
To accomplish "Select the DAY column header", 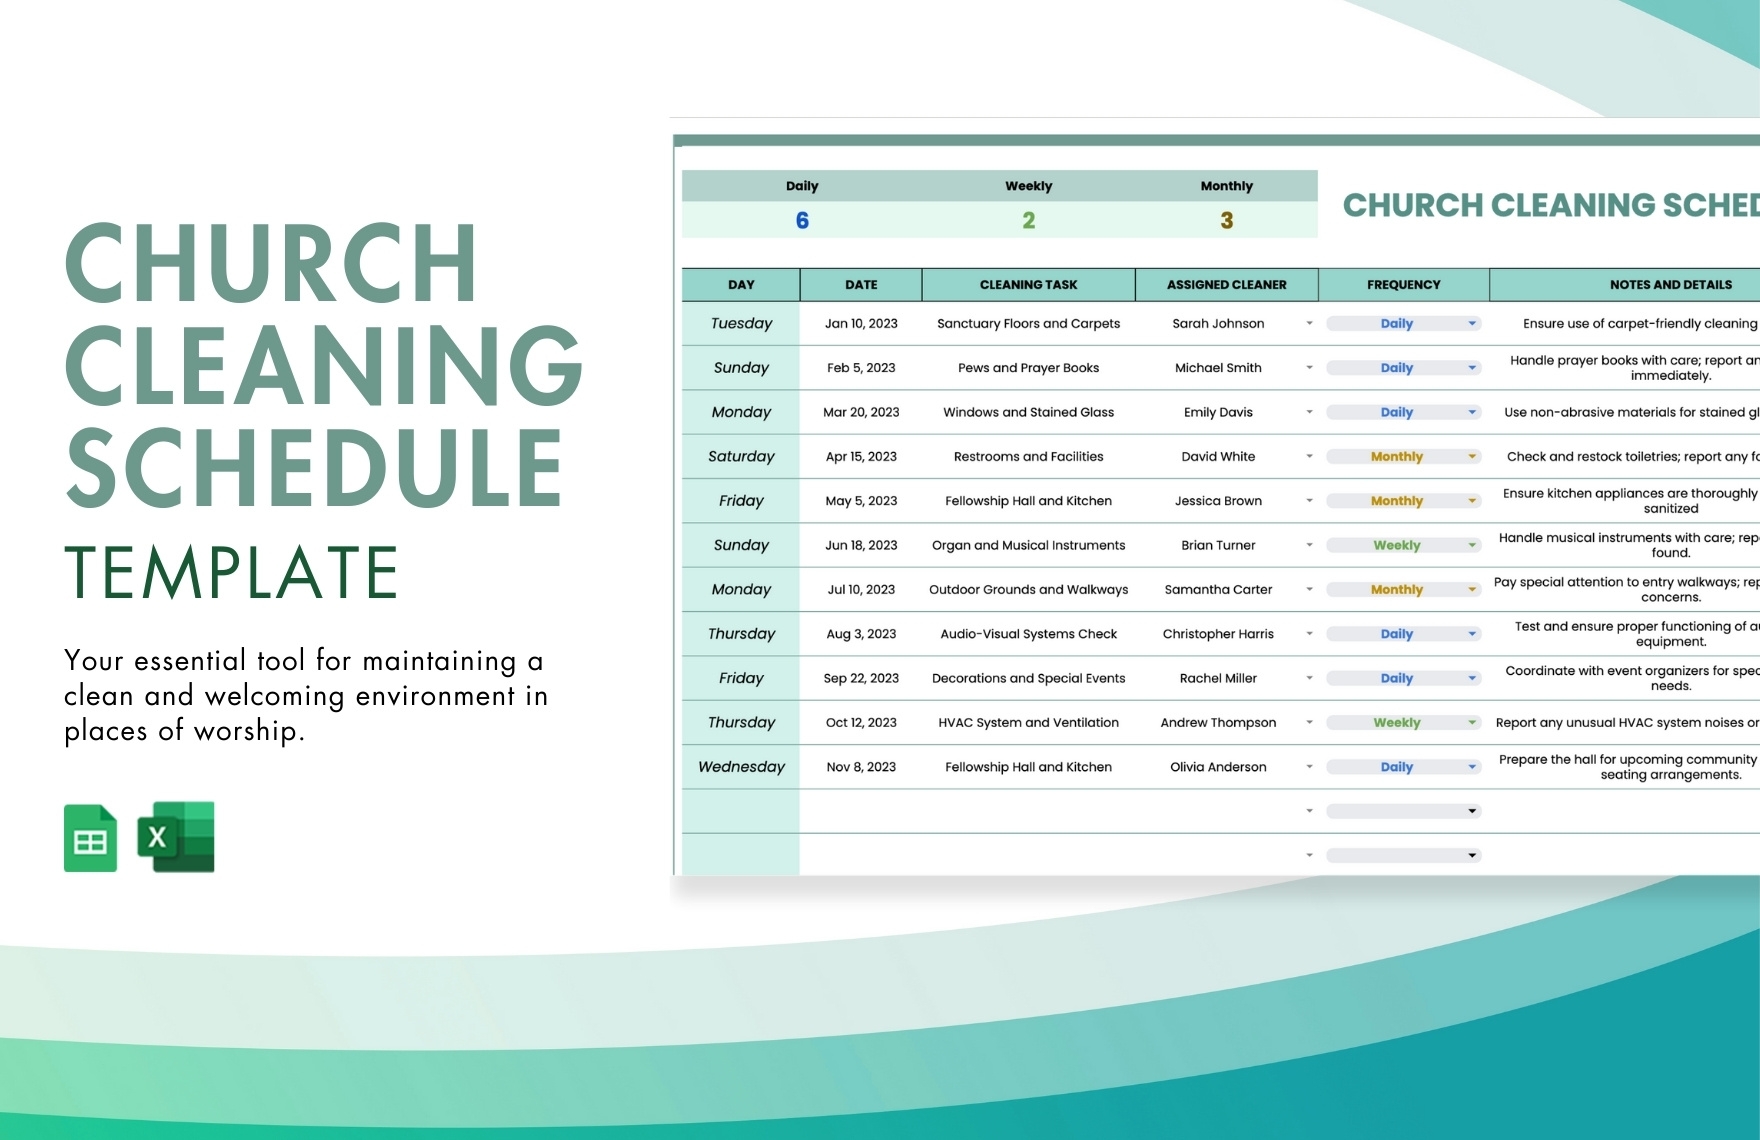I will click(x=741, y=285).
